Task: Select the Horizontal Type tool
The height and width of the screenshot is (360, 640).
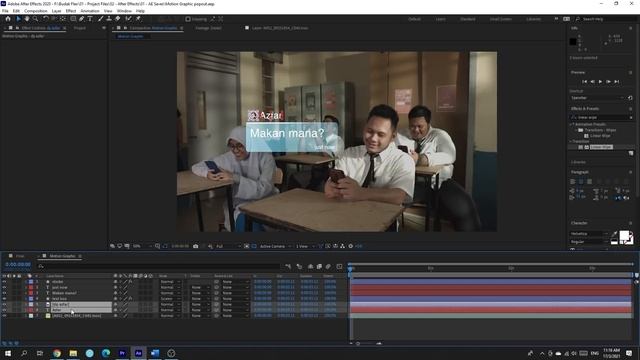Action: tap(90, 19)
